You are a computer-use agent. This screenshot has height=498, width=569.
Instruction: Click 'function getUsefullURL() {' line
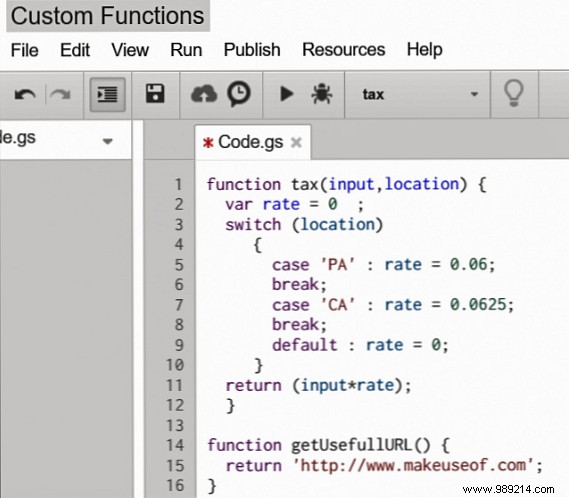coord(328,445)
